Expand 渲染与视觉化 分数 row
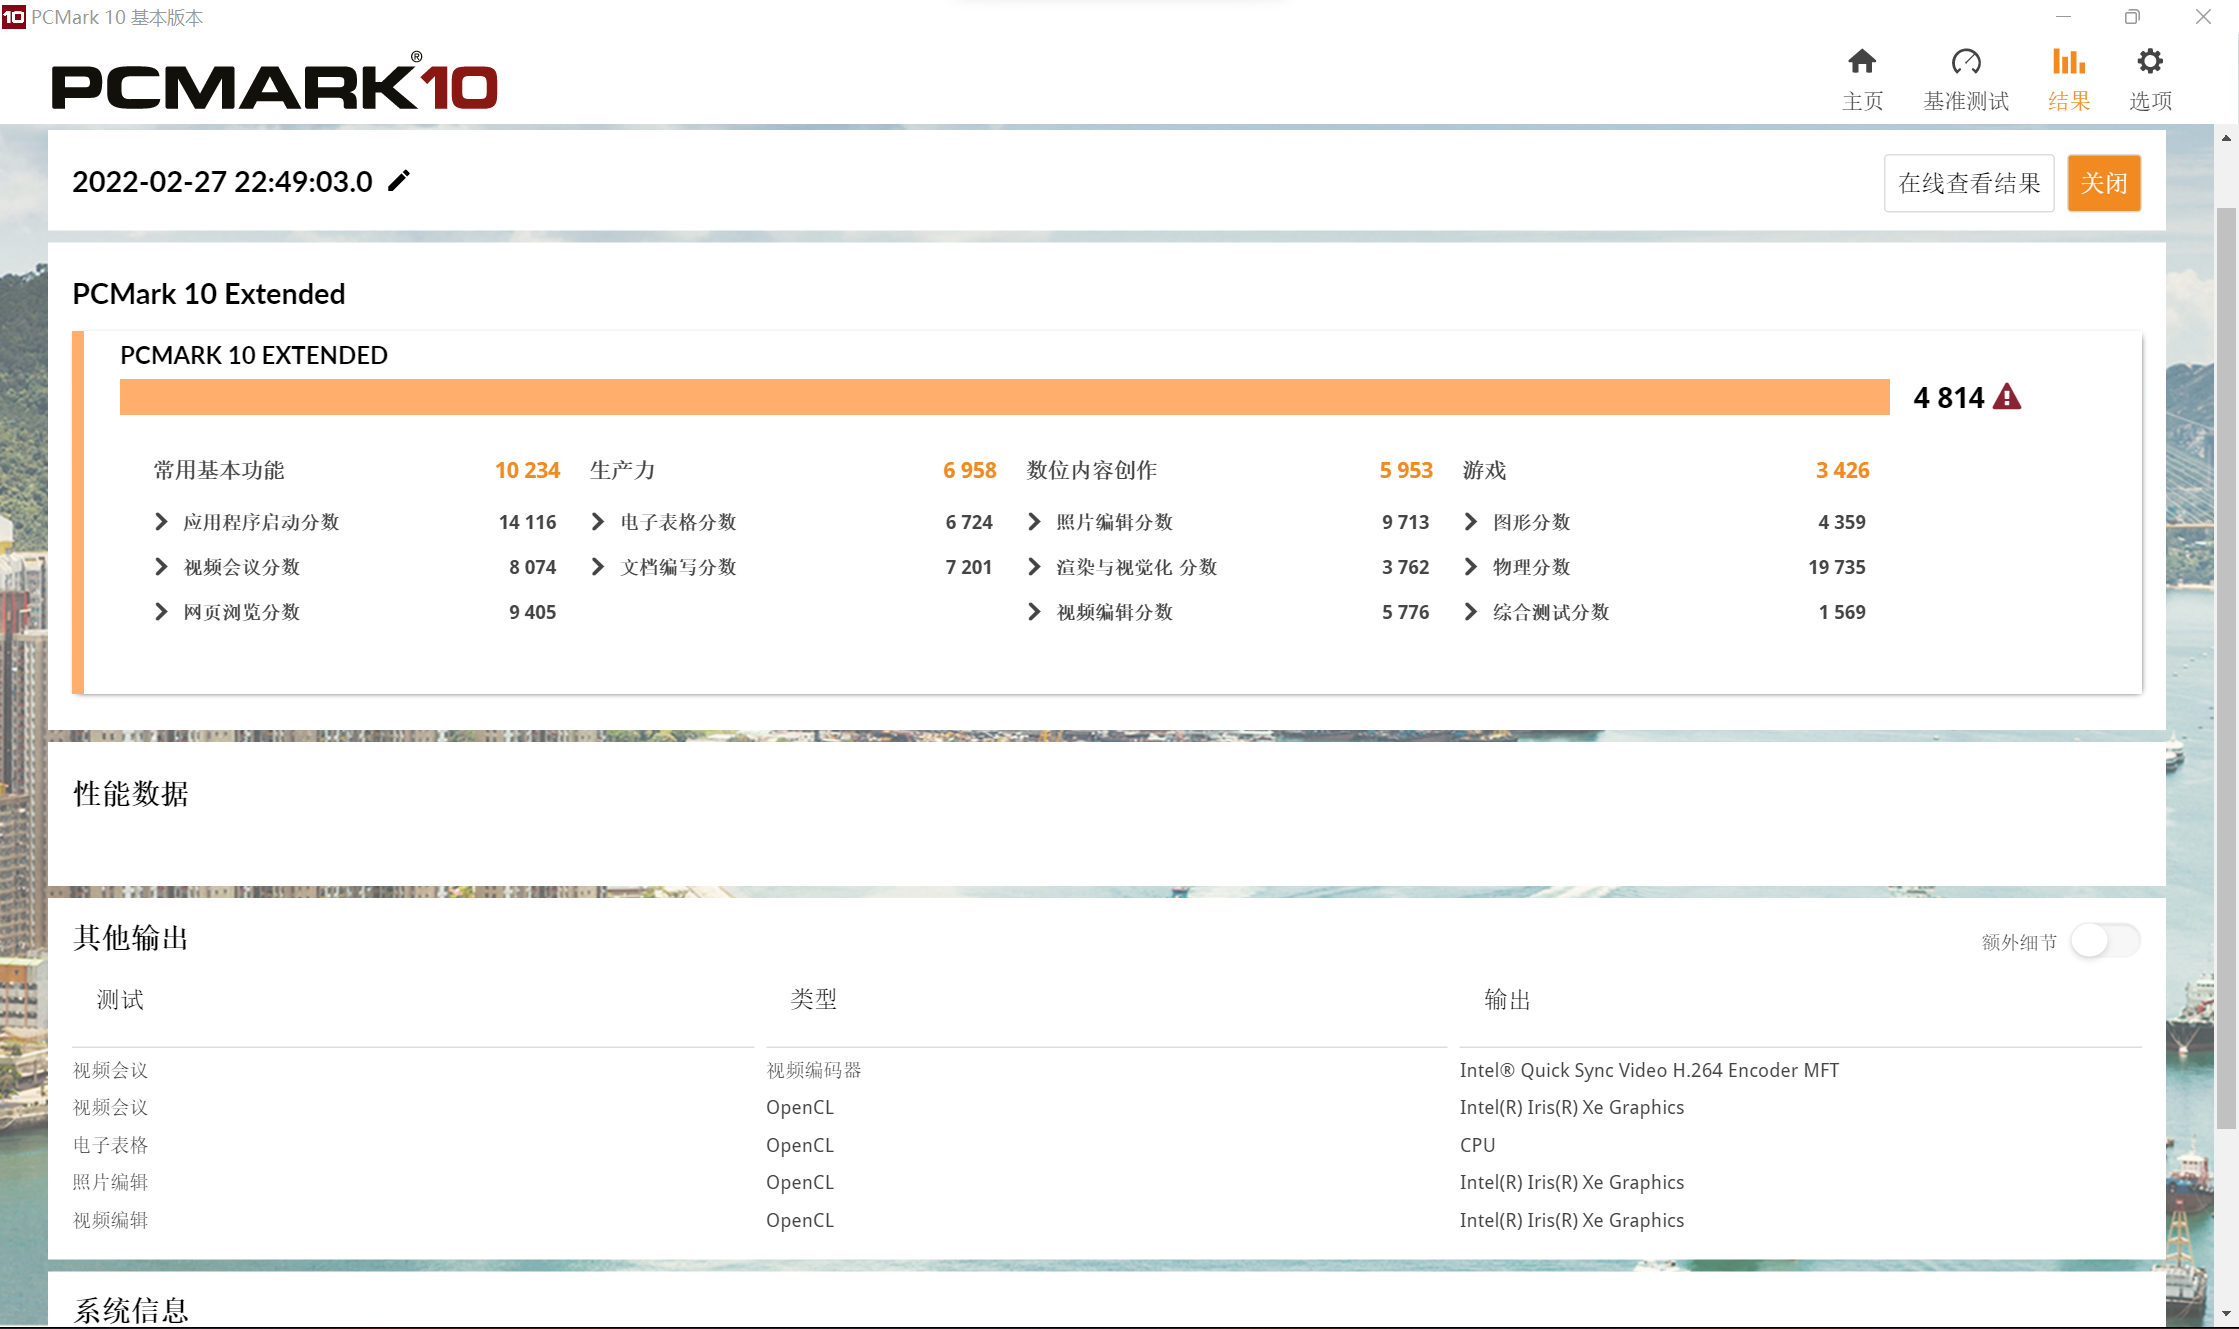Viewport: 2239px width, 1329px height. [1034, 567]
